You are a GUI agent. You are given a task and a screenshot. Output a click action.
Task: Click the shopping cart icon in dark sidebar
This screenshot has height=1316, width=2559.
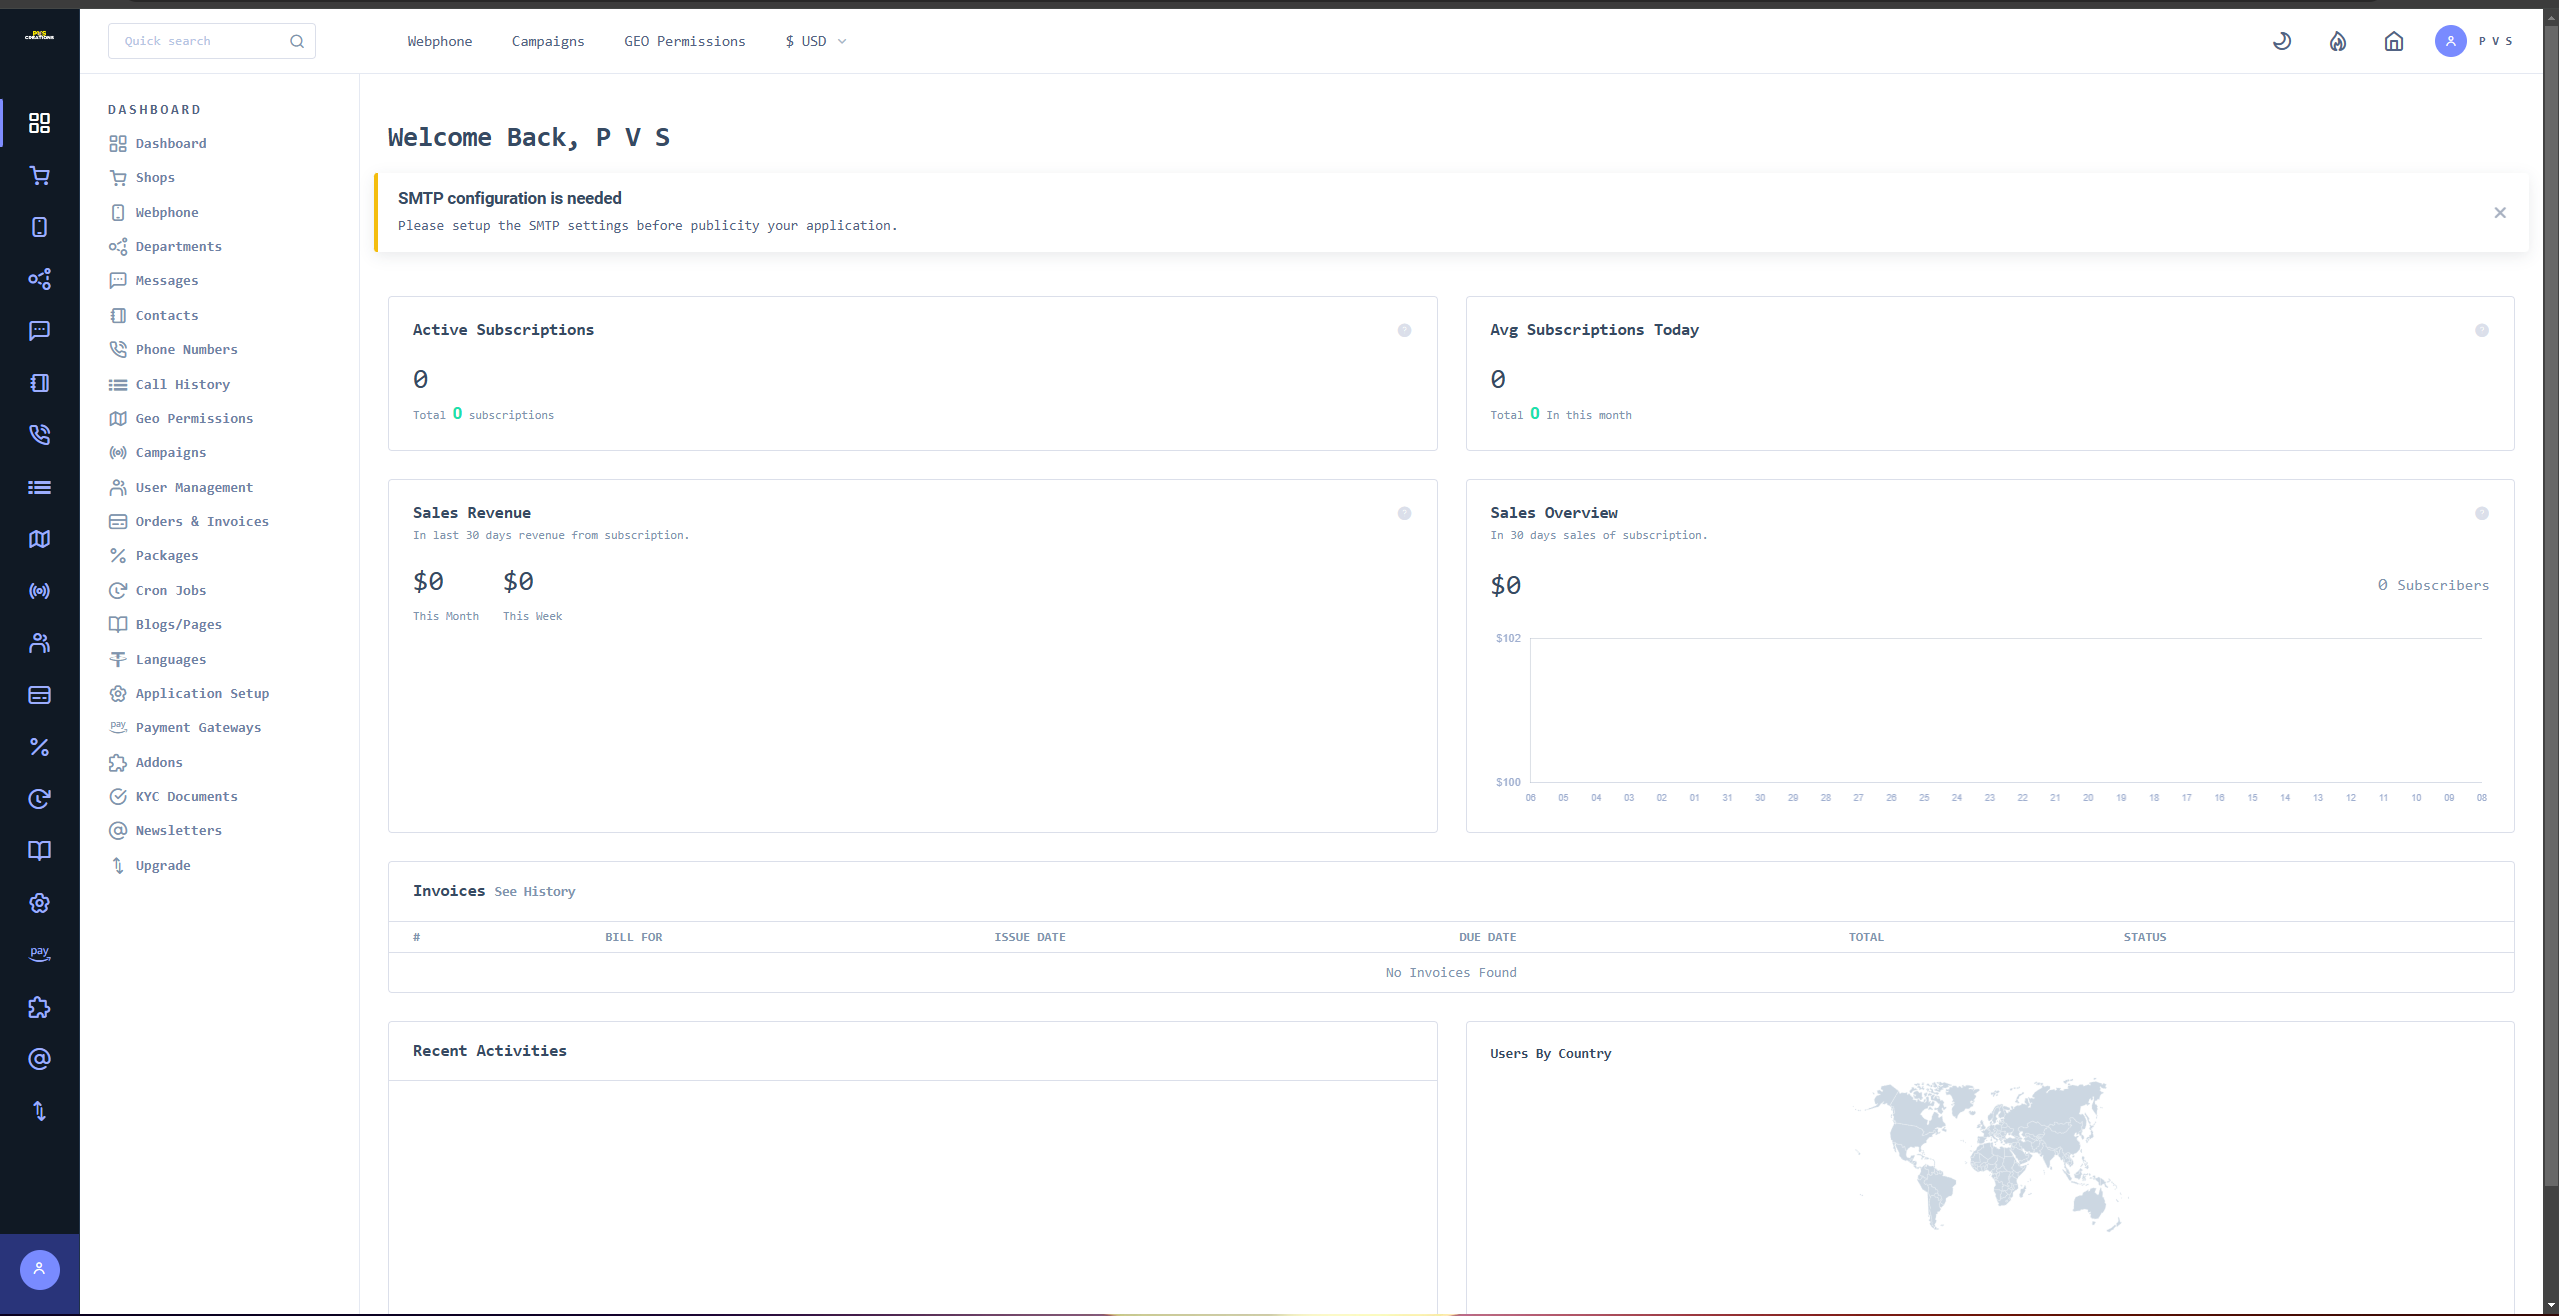click(39, 176)
